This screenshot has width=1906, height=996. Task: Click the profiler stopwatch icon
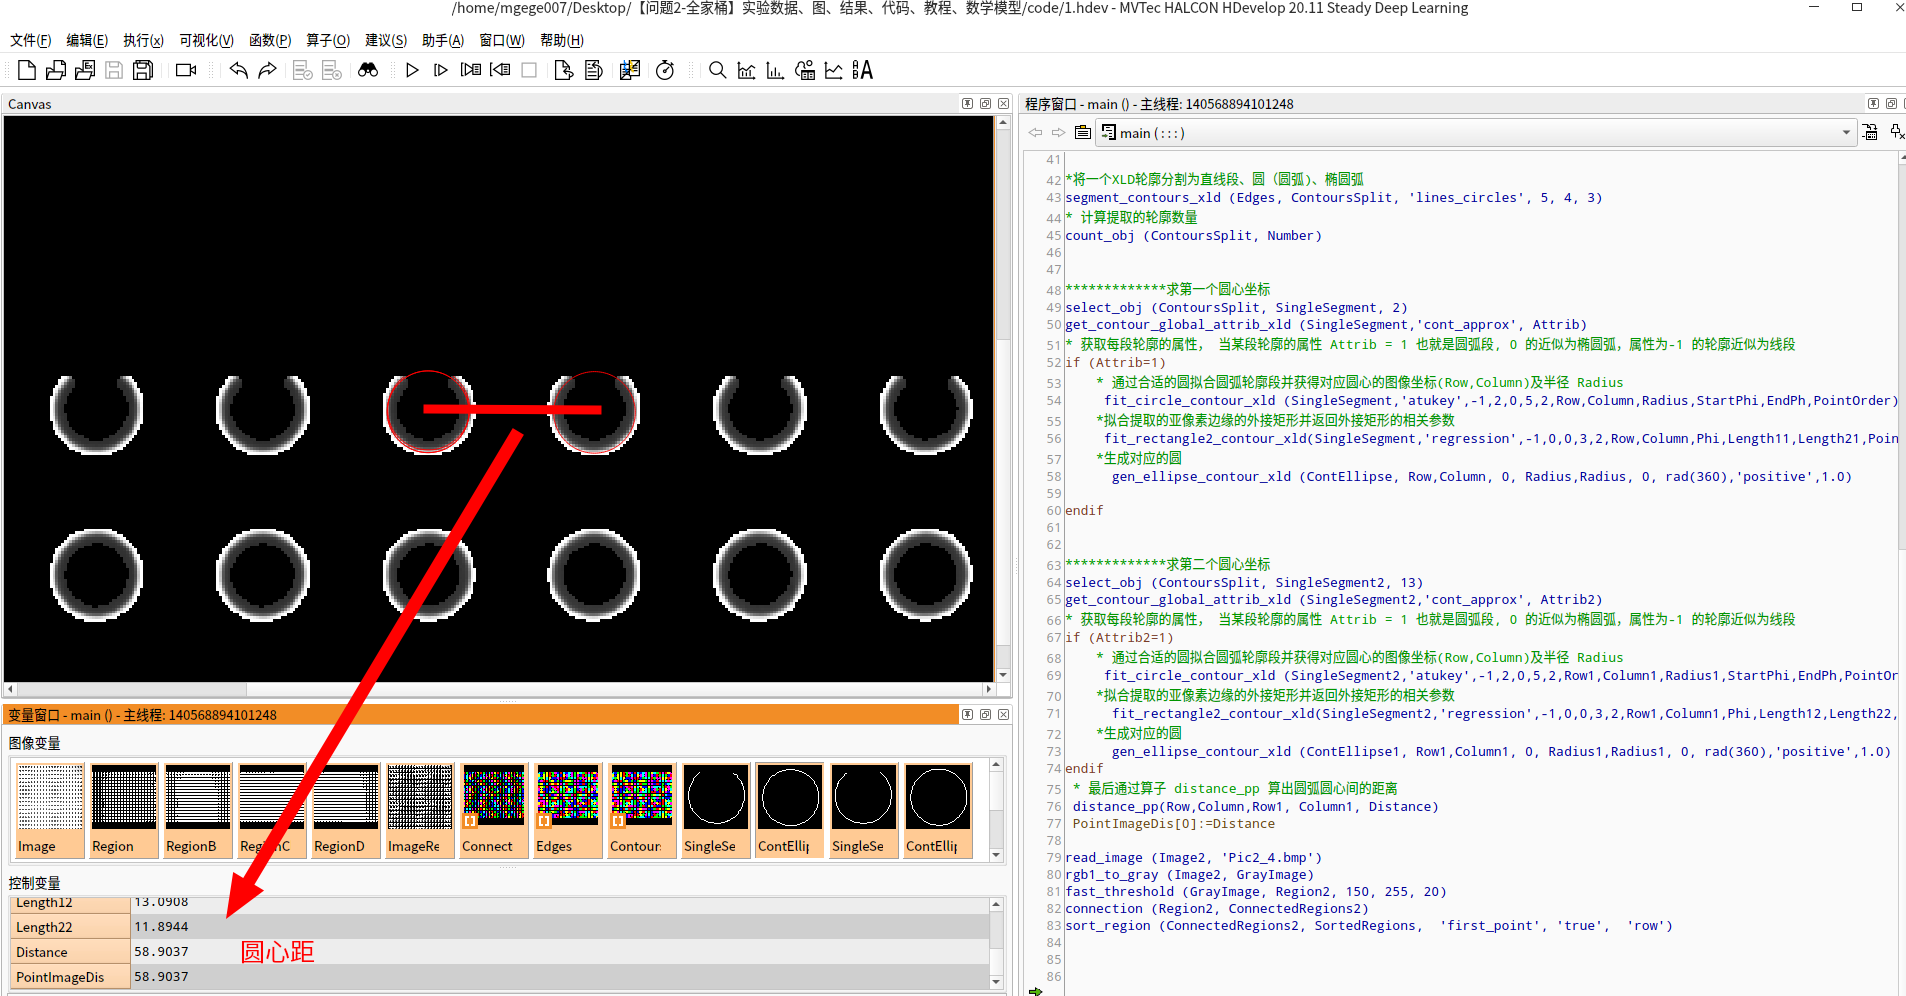coord(665,70)
